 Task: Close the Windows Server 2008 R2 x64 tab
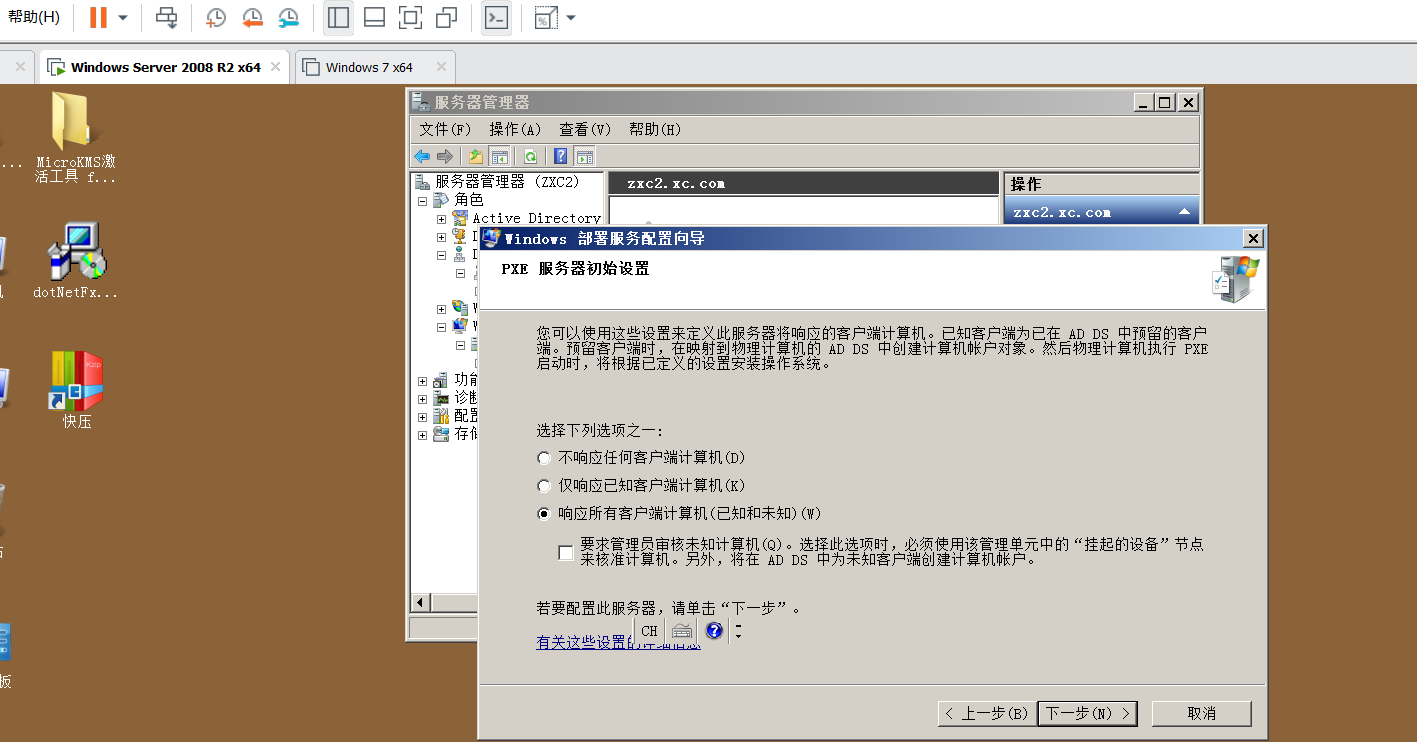(277, 67)
